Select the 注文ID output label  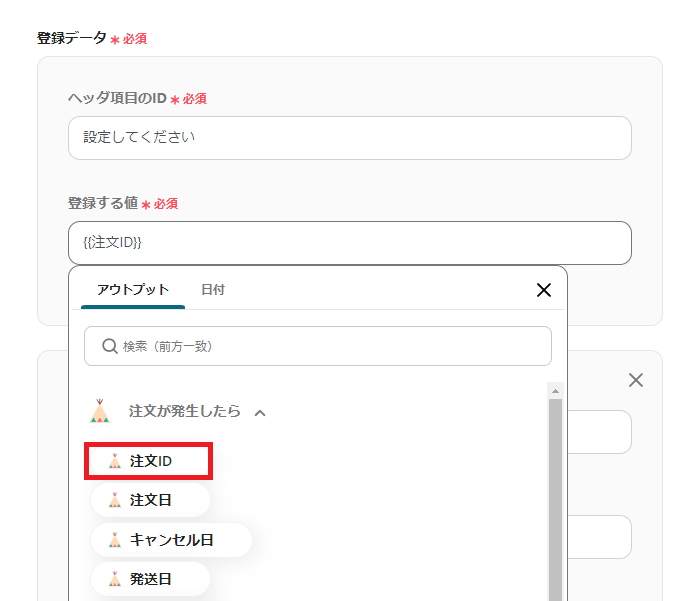pyautogui.click(x=151, y=461)
